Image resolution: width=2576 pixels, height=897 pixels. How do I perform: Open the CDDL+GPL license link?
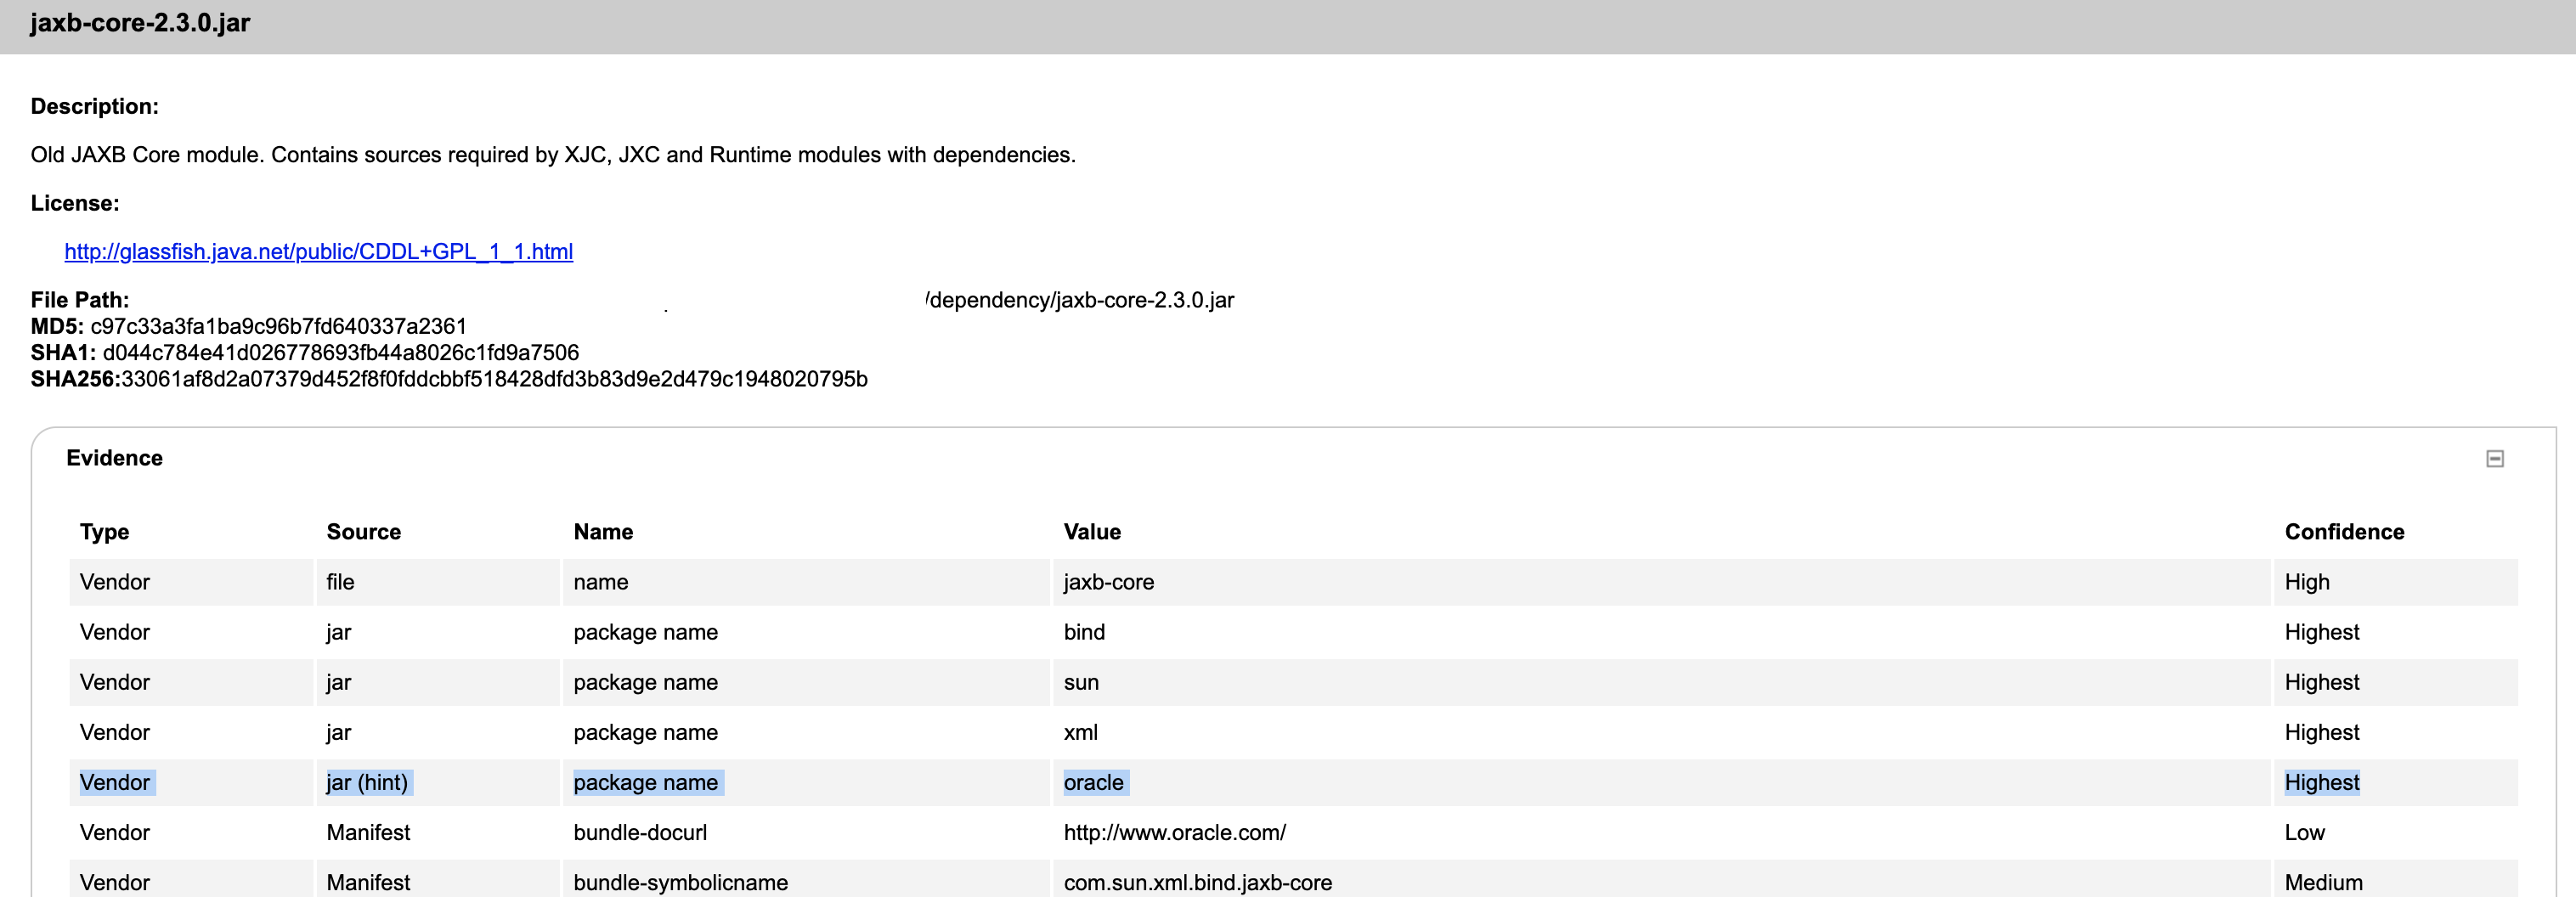(318, 252)
